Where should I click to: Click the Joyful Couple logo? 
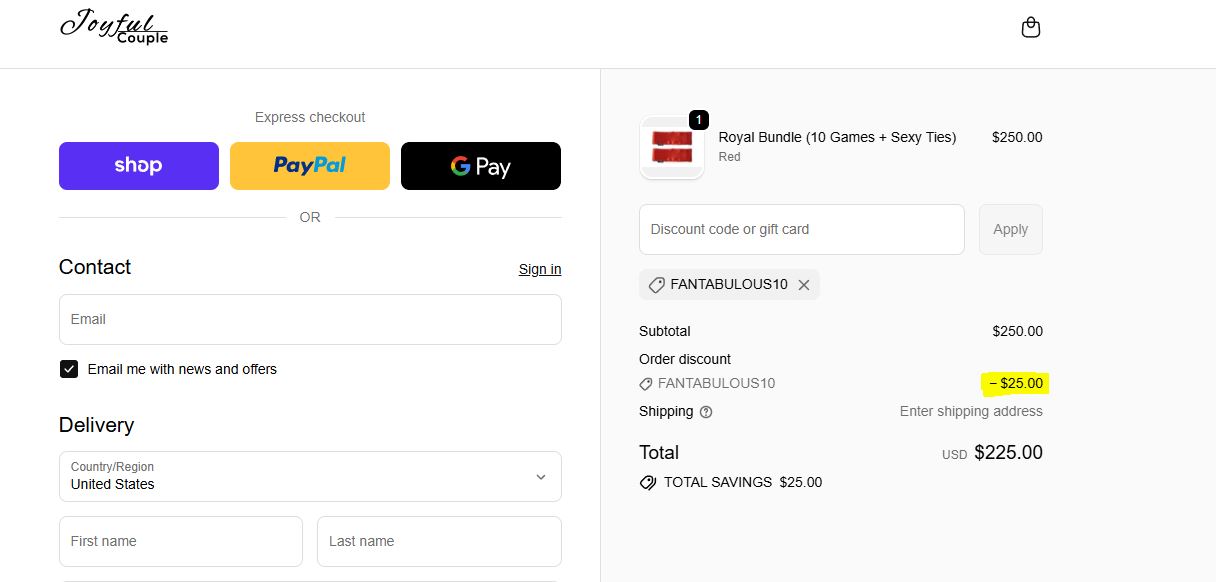point(113,28)
